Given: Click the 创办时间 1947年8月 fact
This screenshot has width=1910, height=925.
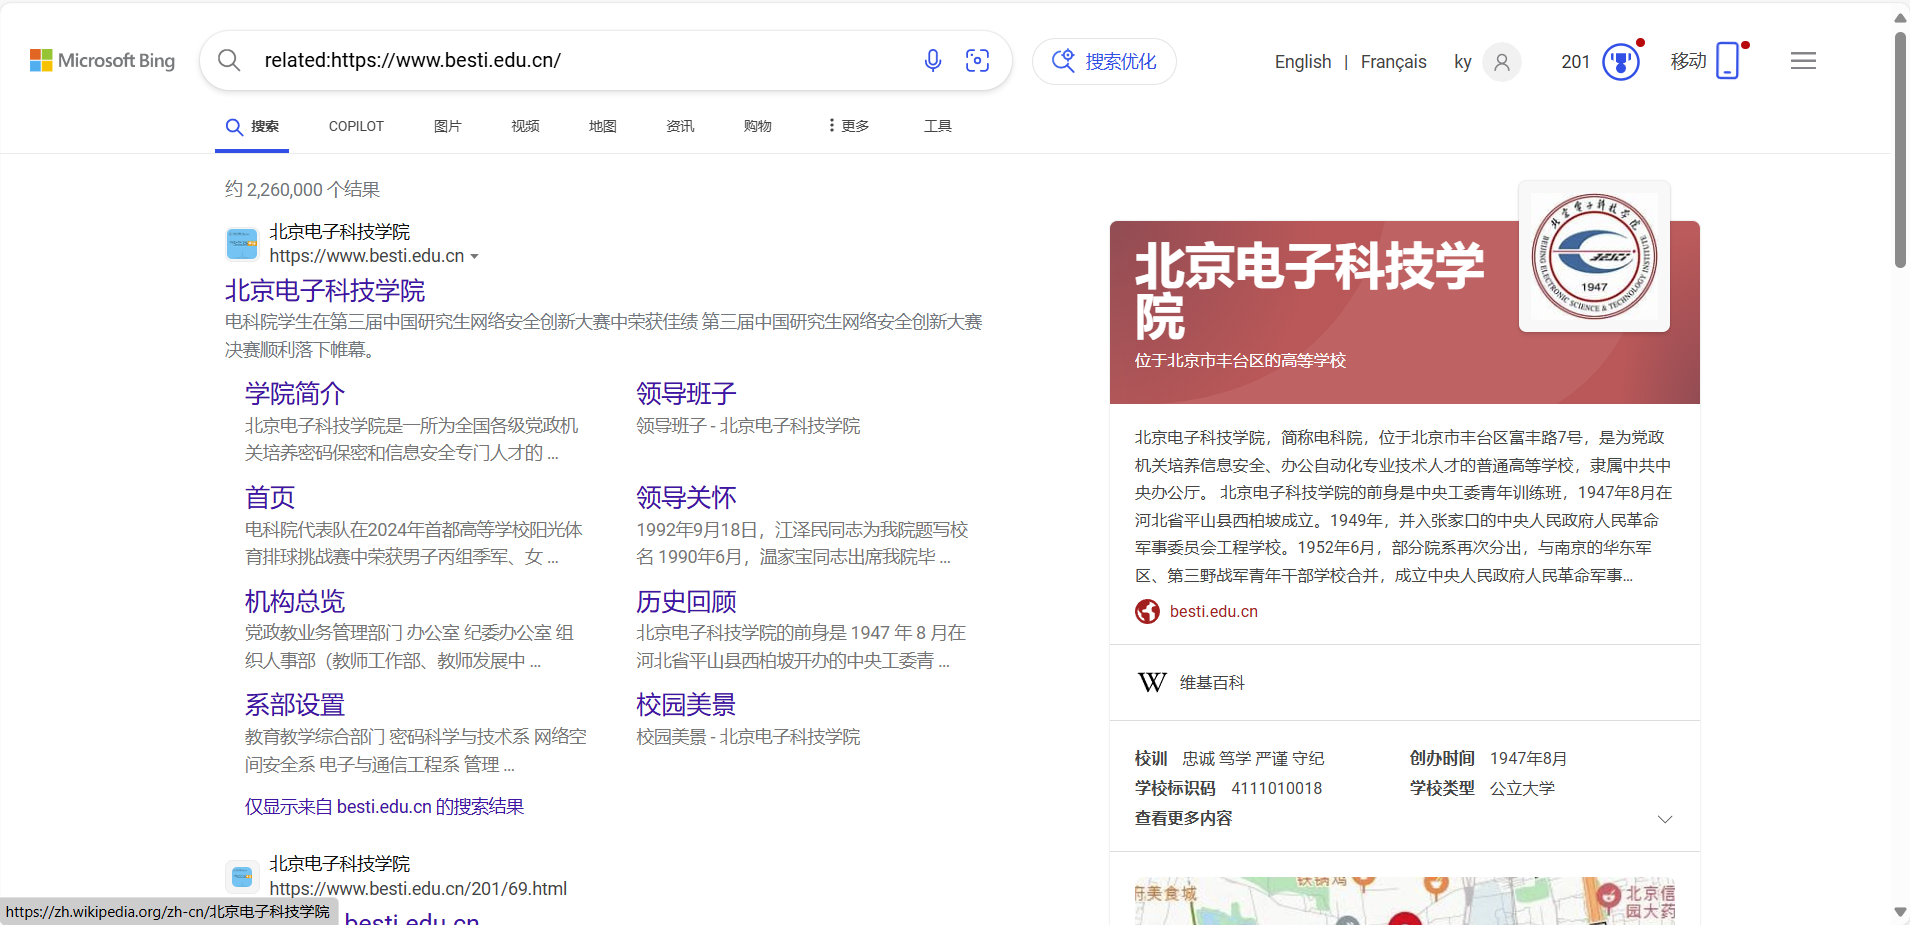Looking at the screenshot, I should [x=1488, y=759].
